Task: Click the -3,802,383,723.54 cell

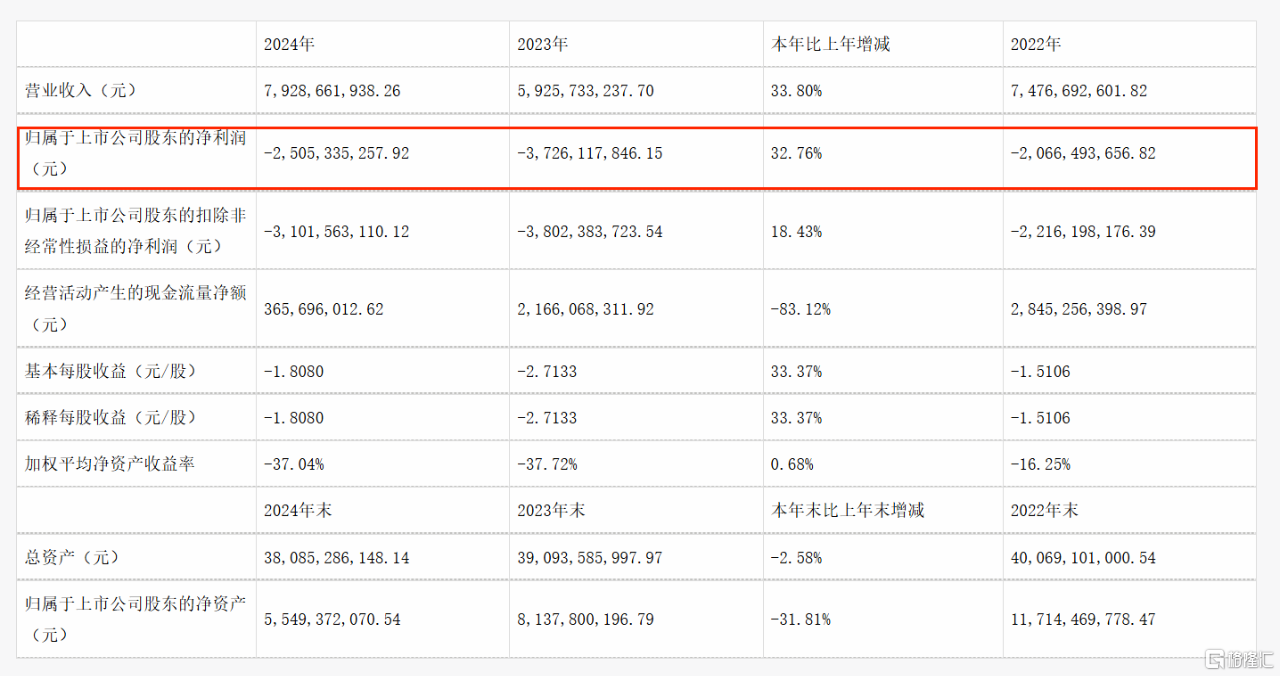Action: point(590,232)
